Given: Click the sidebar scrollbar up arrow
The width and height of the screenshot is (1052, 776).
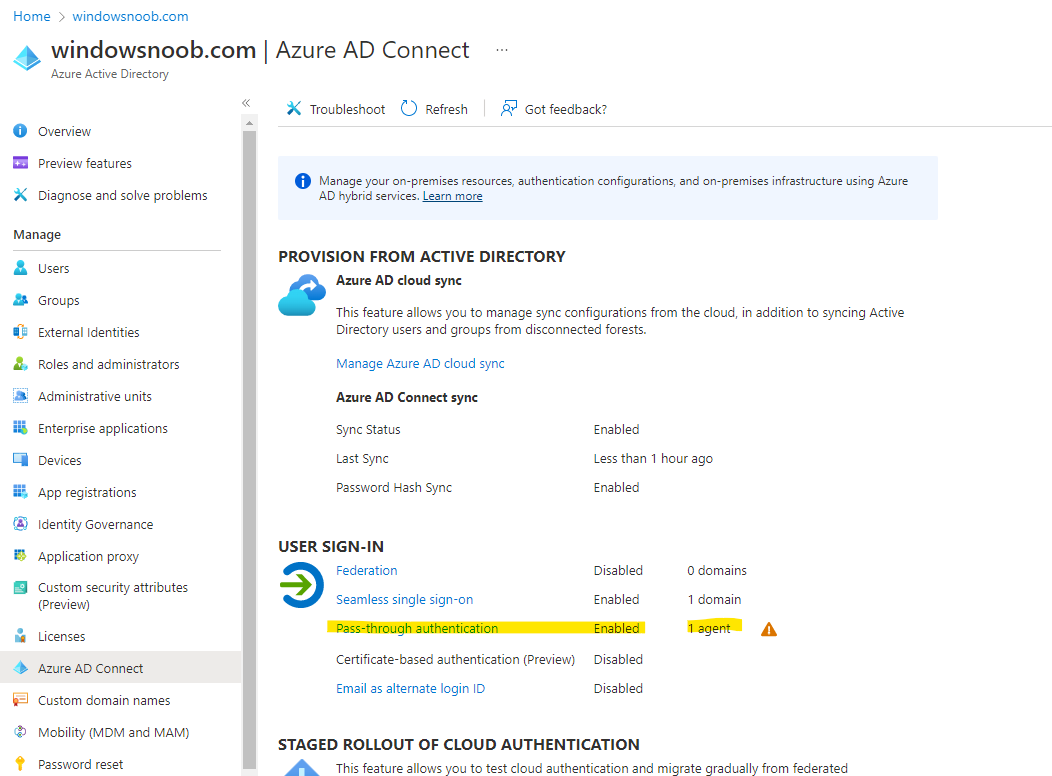Looking at the screenshot, I should [x=250, y=123].
